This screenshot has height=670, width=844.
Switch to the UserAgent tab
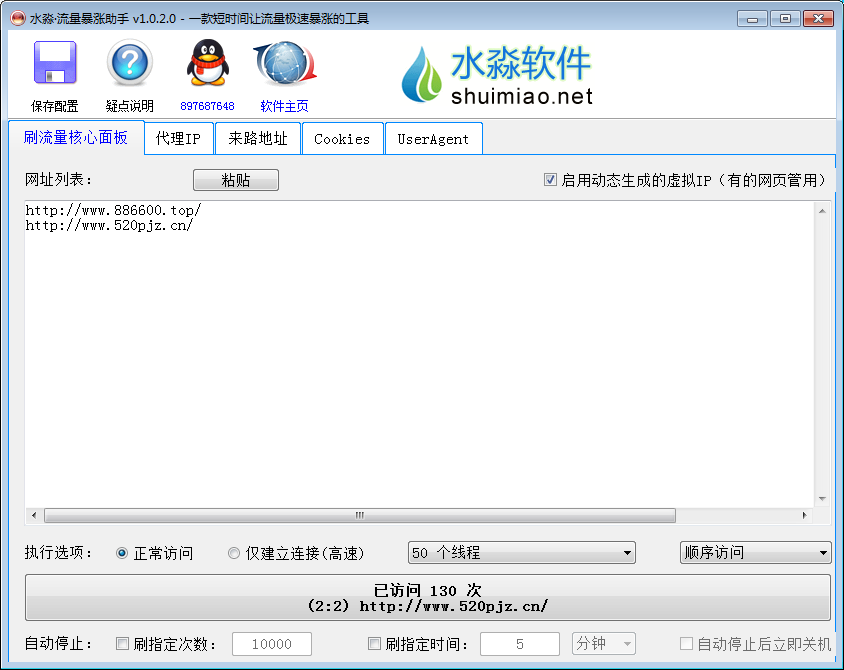coord(433,139)
